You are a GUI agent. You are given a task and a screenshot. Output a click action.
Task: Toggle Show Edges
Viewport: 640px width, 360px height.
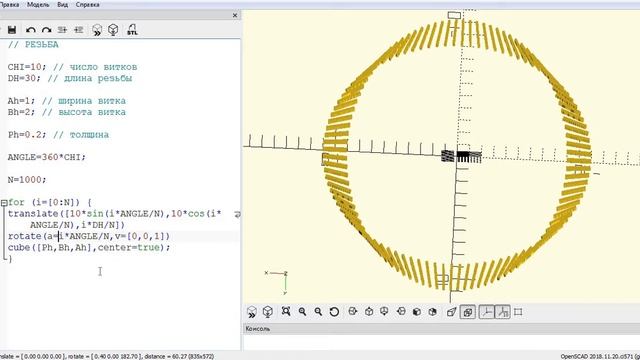click(518, 312)
